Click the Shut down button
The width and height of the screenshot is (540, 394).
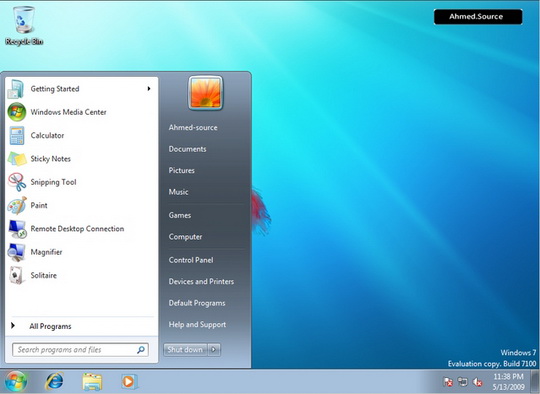coord(185,350)
